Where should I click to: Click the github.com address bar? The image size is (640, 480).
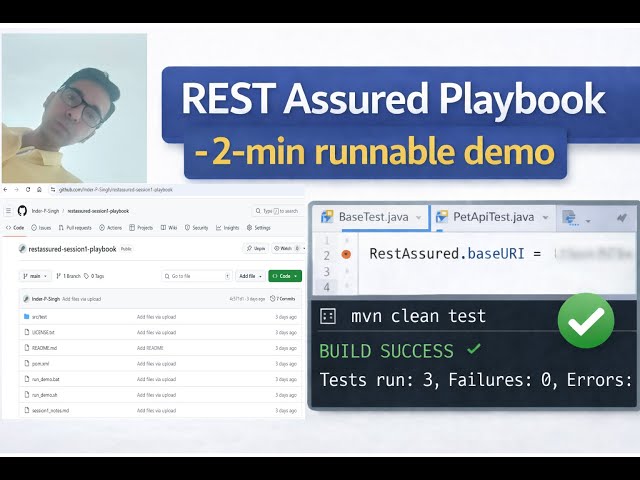116,189
